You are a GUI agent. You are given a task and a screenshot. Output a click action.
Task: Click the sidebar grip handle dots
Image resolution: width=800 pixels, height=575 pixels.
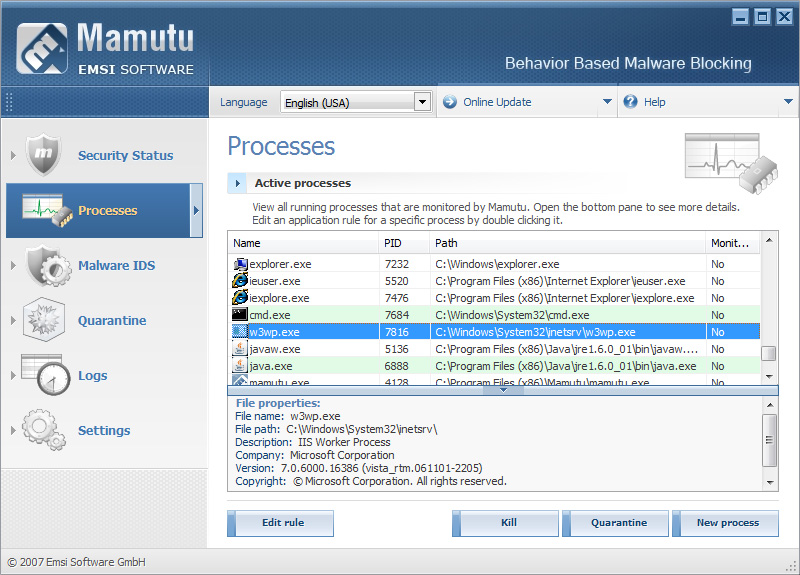coord(9,102)
